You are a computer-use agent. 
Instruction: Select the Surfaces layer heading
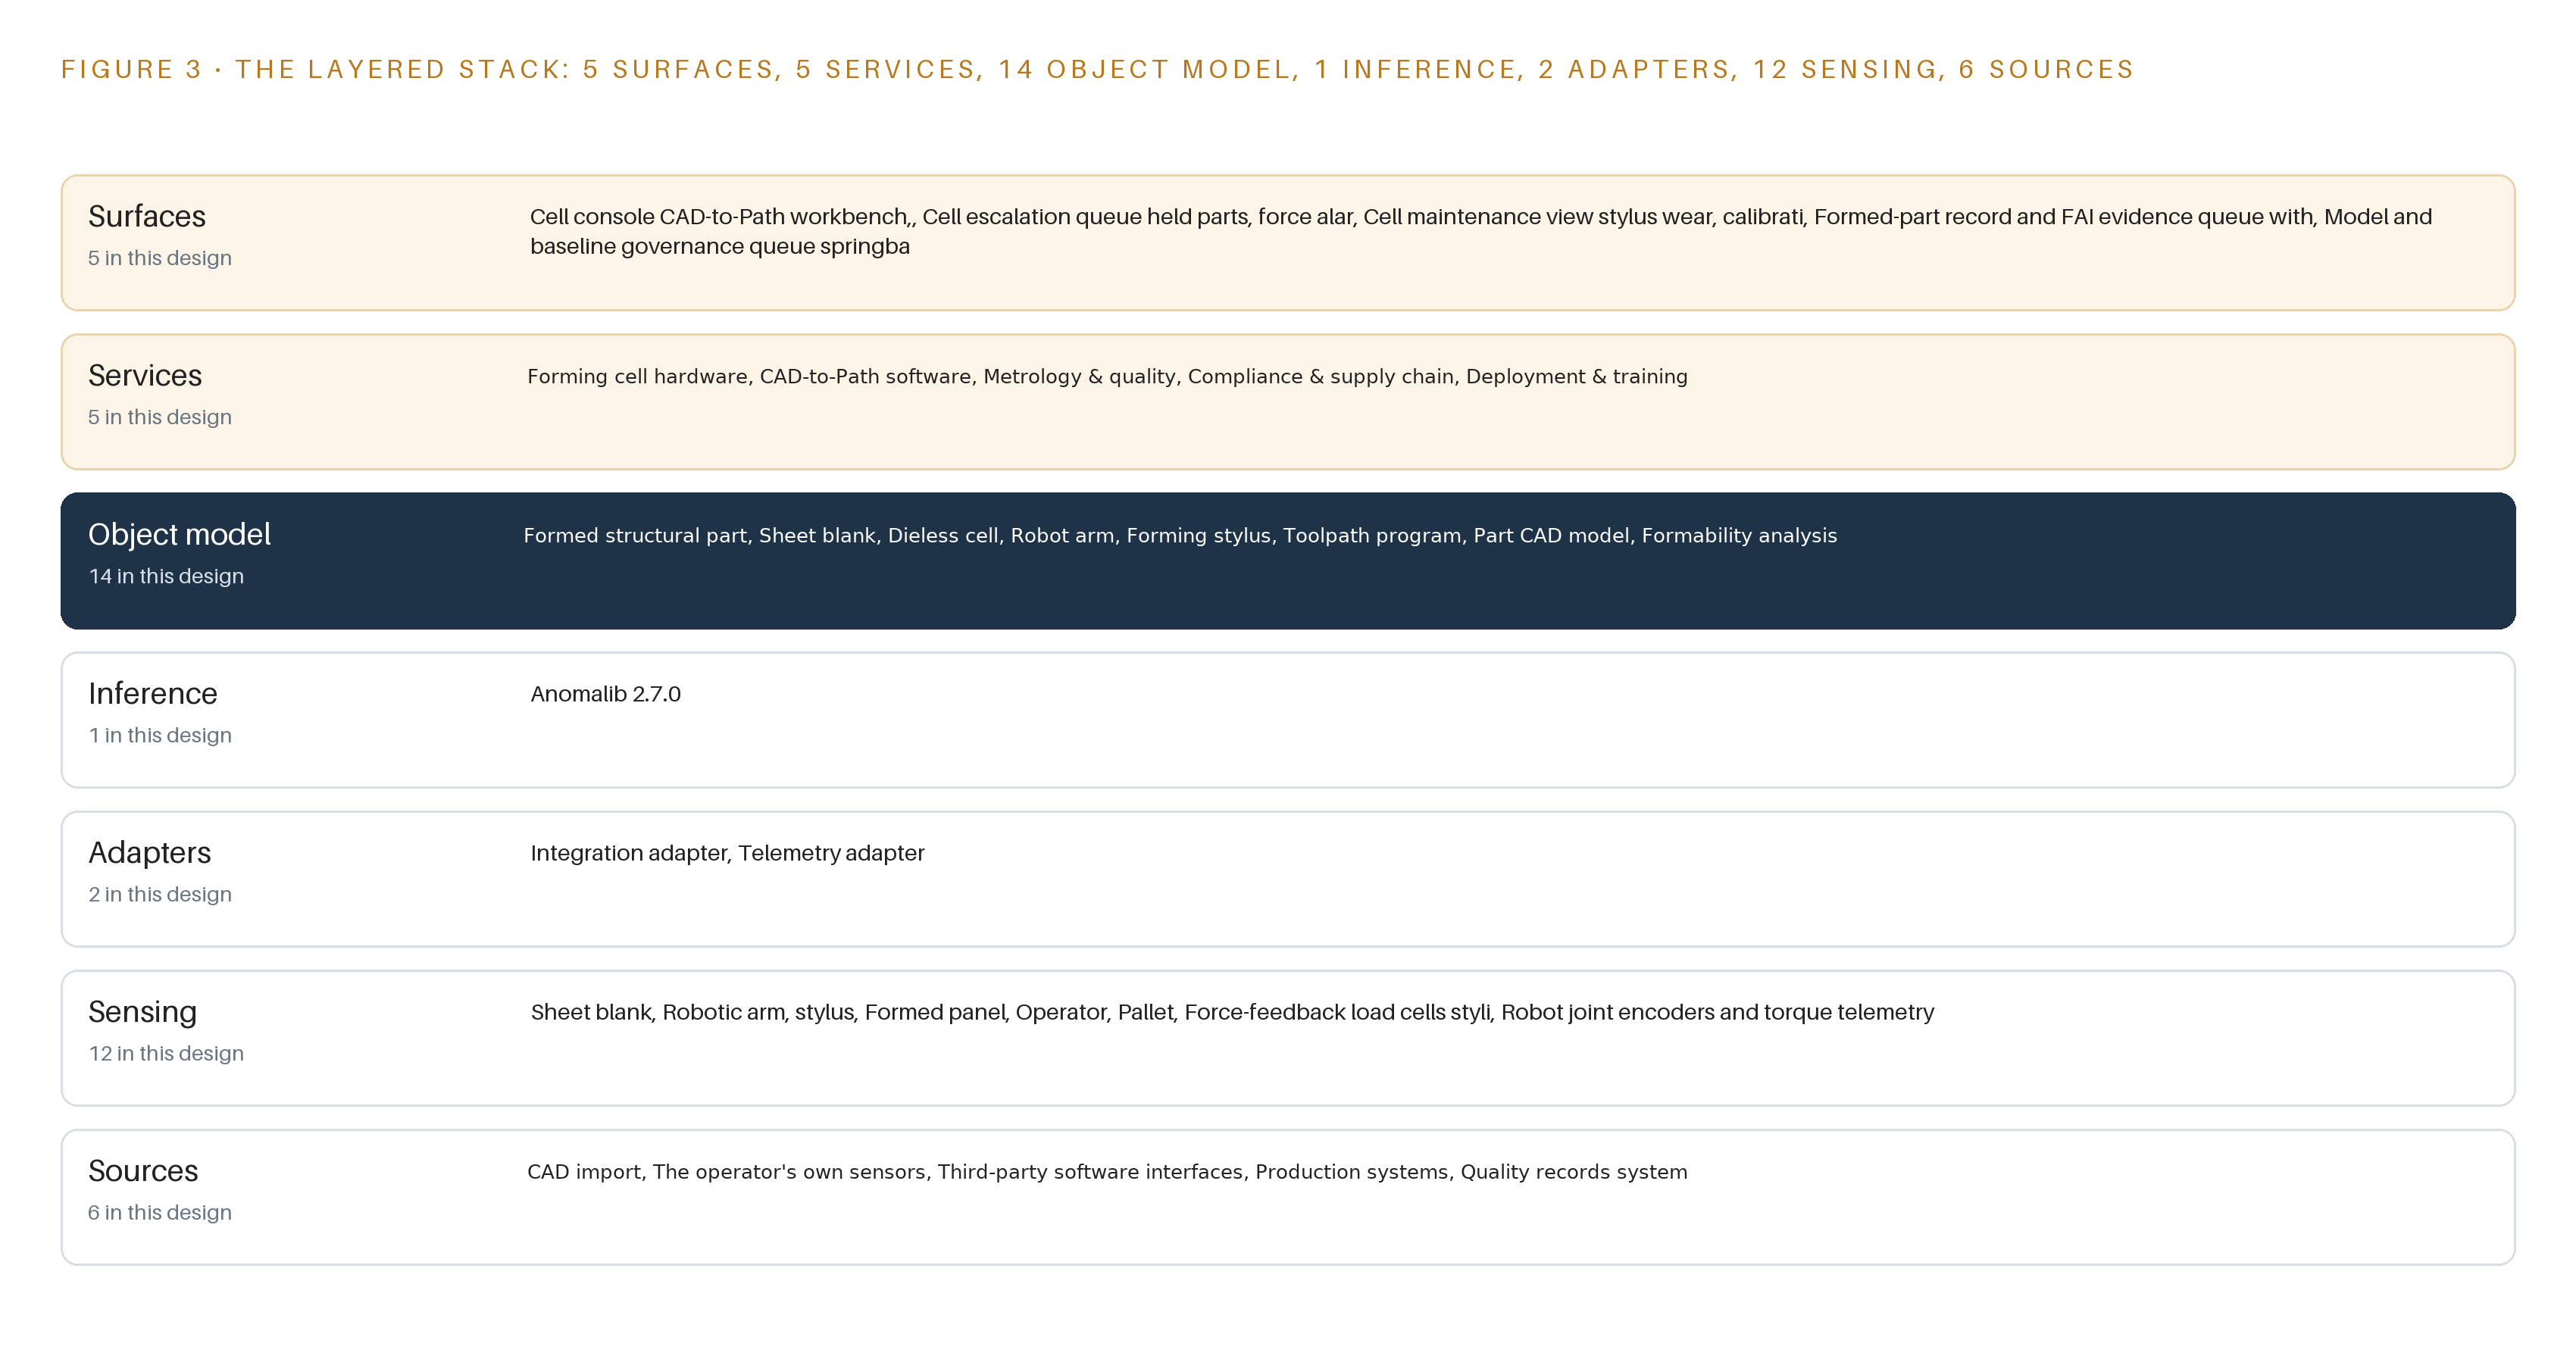147,216
